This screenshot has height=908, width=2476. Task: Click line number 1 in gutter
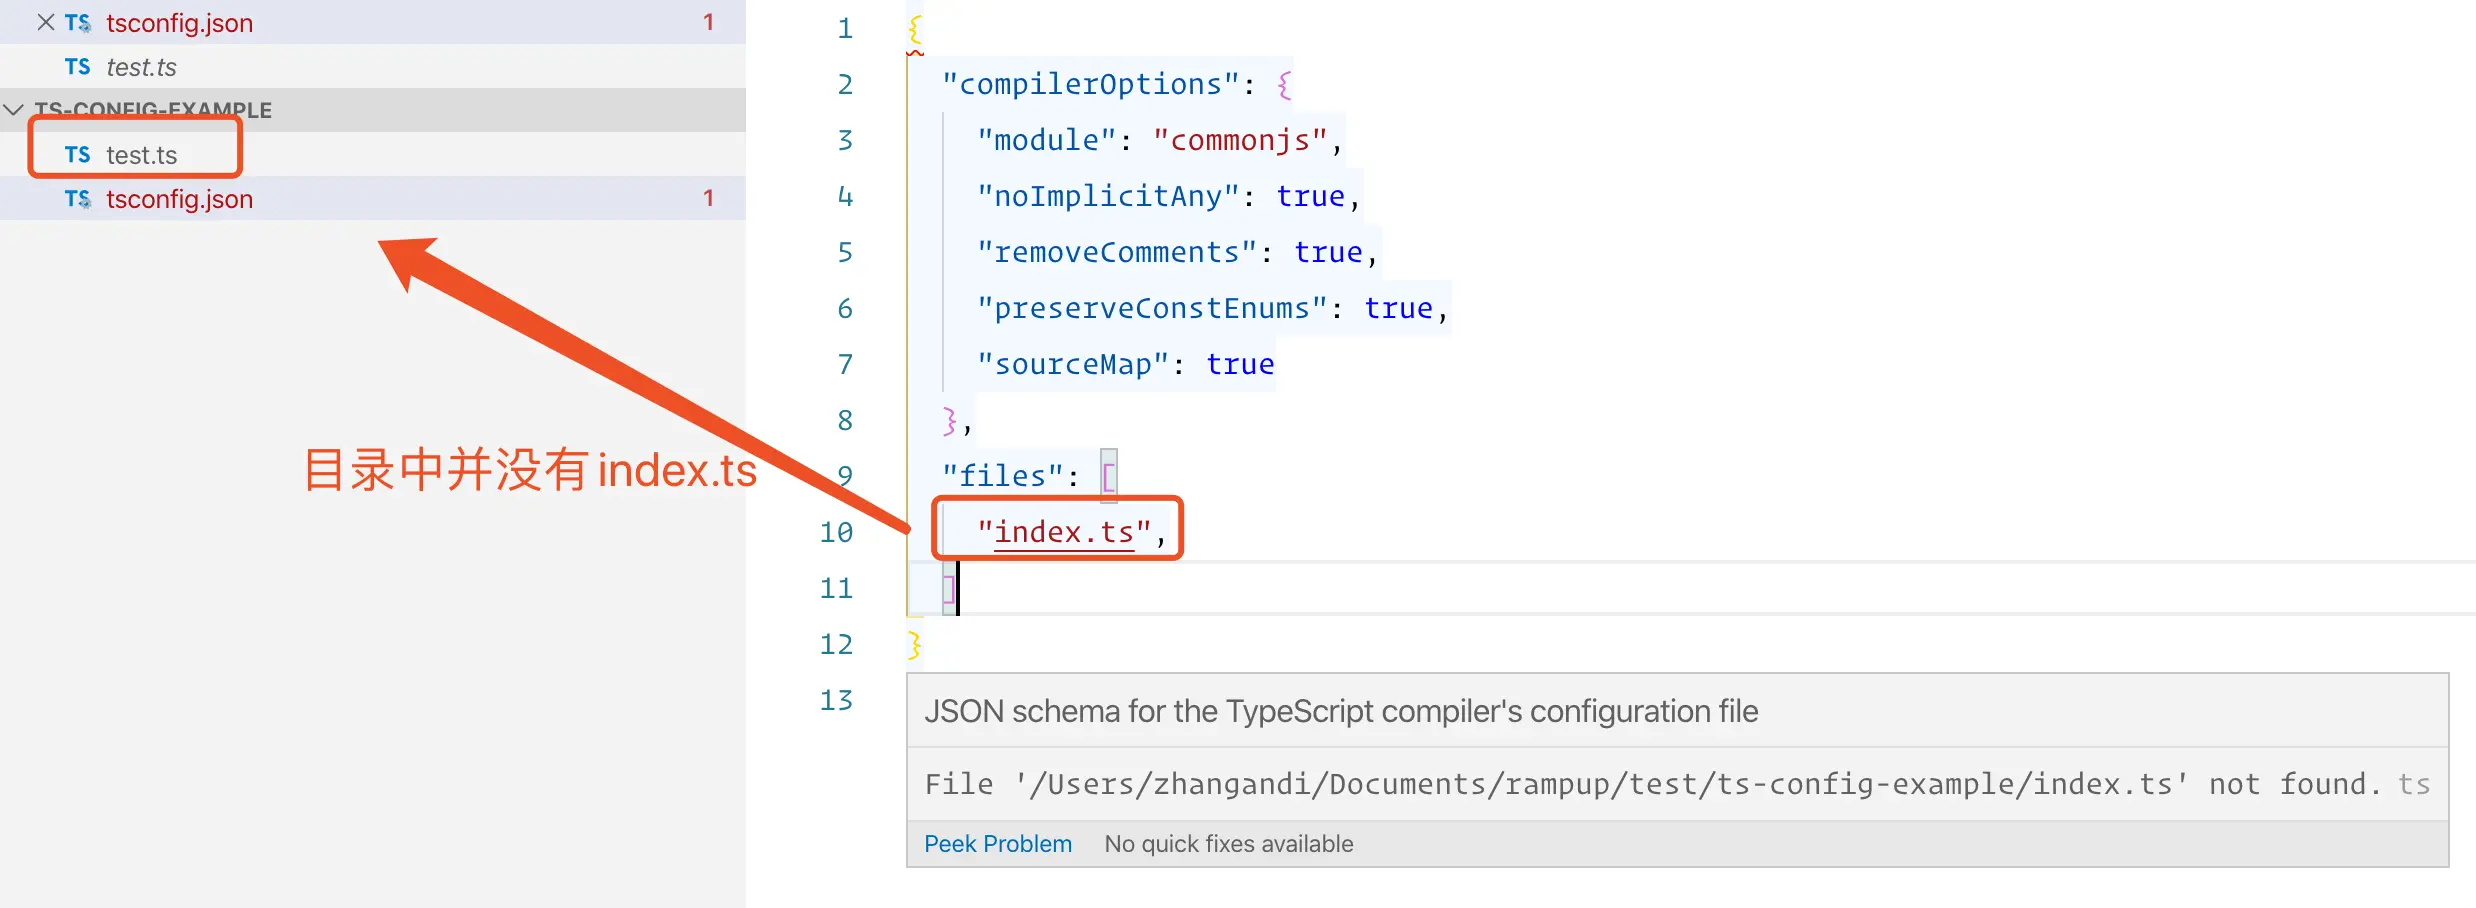[x=845, y=28]
